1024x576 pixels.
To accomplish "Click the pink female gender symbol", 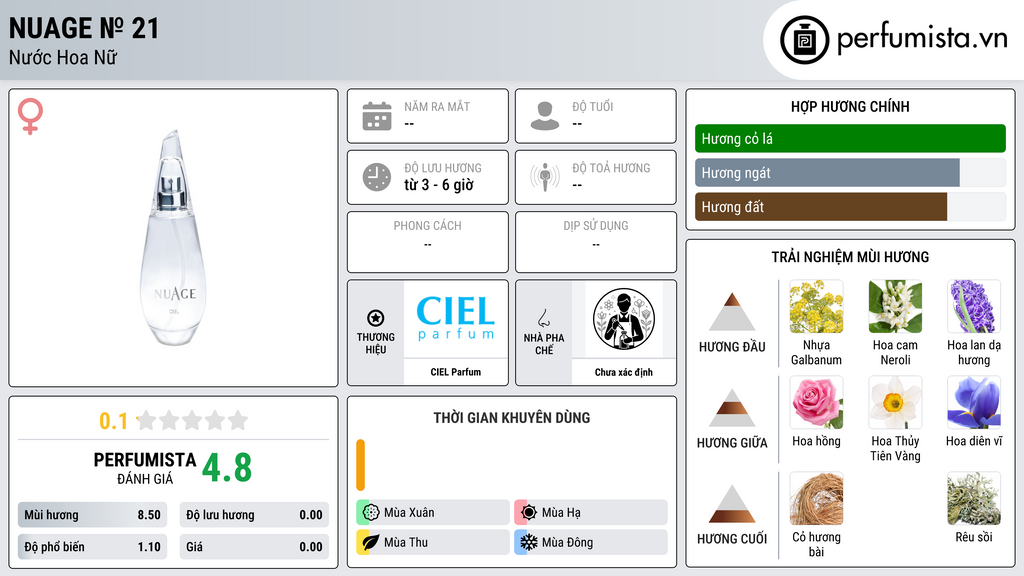I will 30,116.
